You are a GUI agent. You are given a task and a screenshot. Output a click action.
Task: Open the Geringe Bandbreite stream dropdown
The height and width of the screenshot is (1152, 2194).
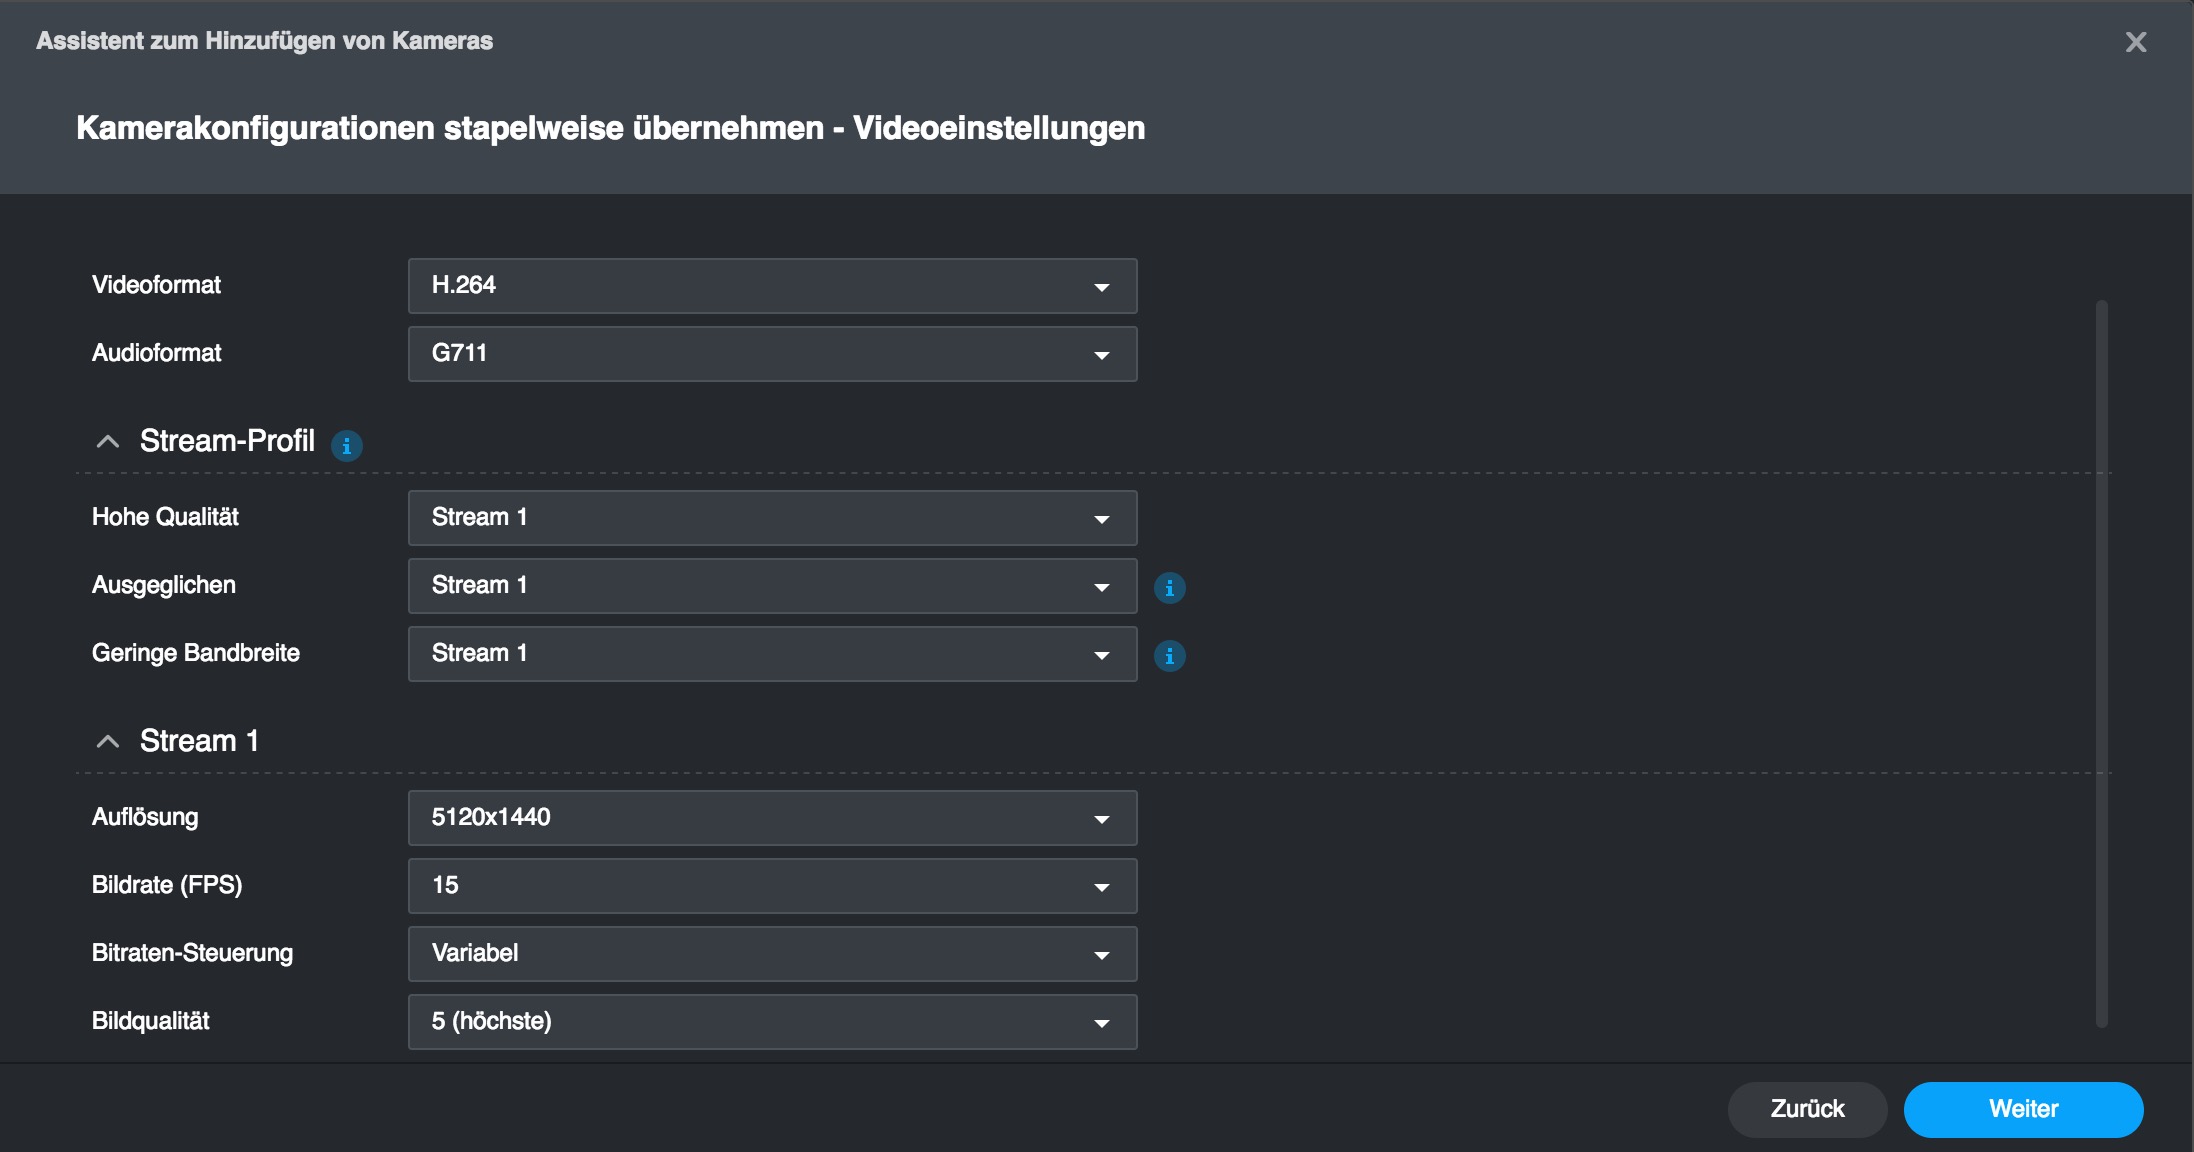click(x=772, y=654)
